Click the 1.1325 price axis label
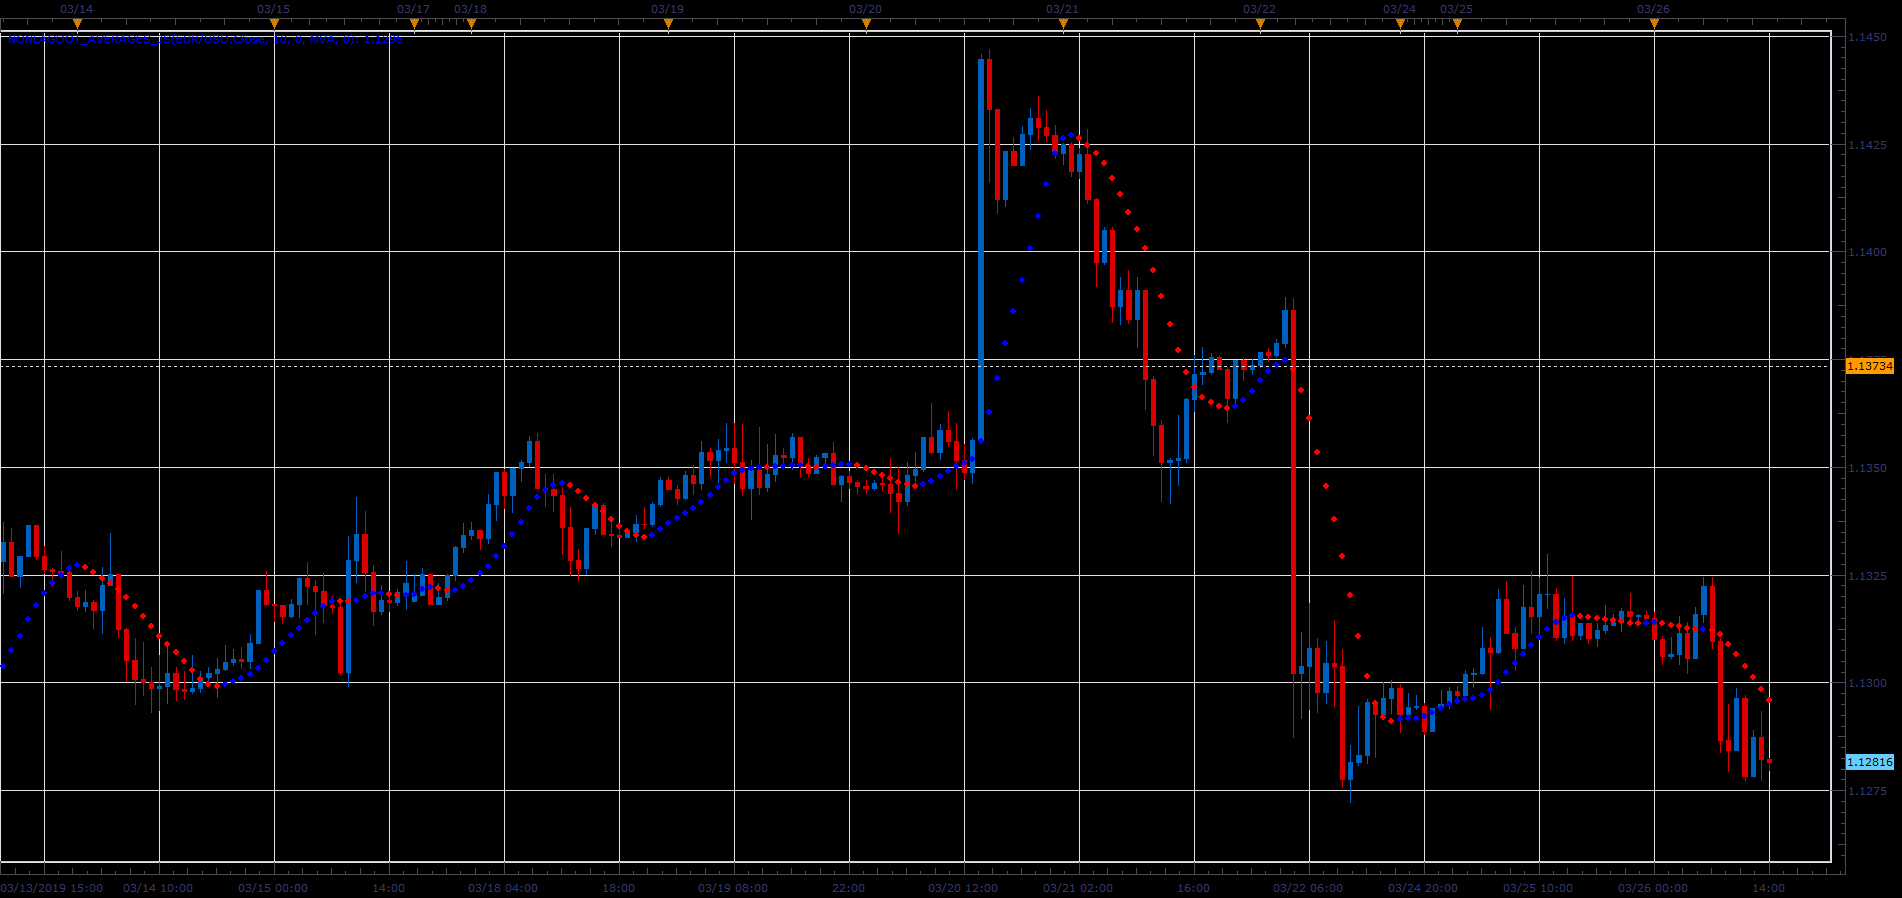Screen dimensions: 1902x898 (x=1867, y=576)
